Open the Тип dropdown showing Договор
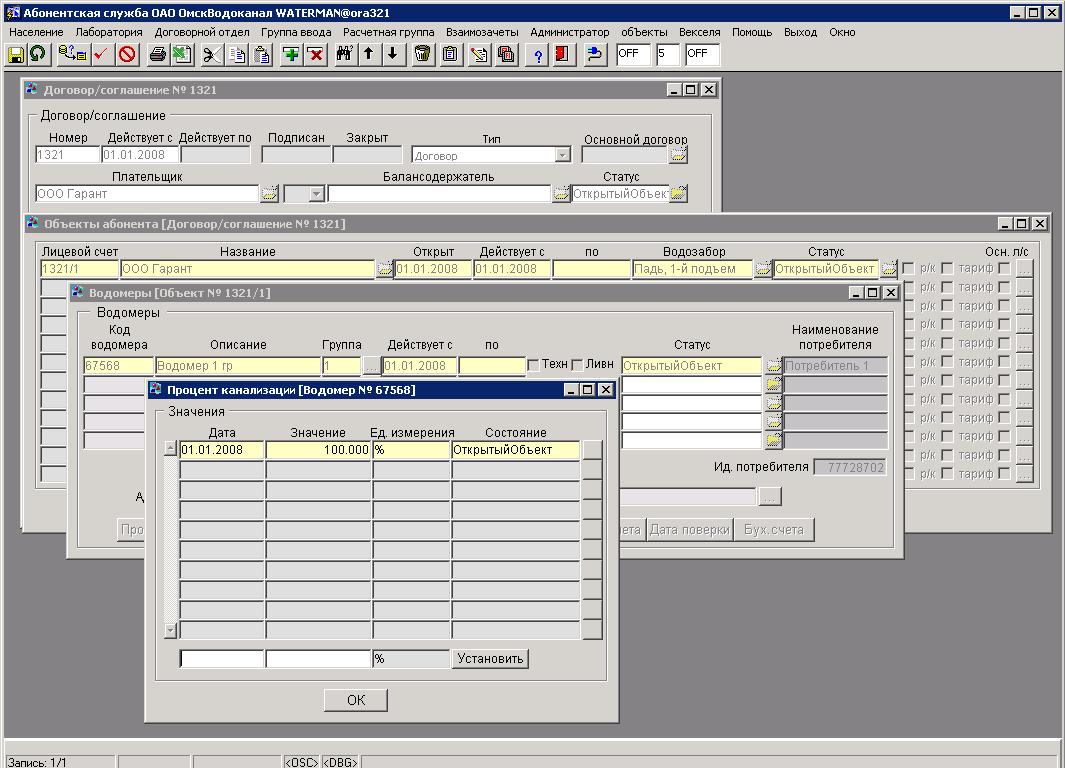Viewport: 1065px width, 768px height. pyautogui.click(x=562, y=155)
